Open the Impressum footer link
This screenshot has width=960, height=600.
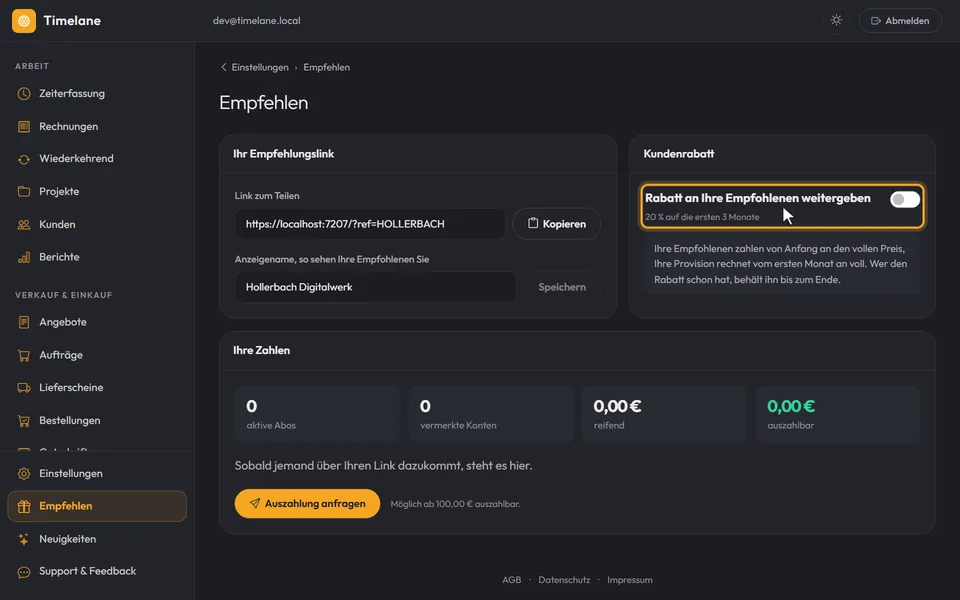point(630,580)
